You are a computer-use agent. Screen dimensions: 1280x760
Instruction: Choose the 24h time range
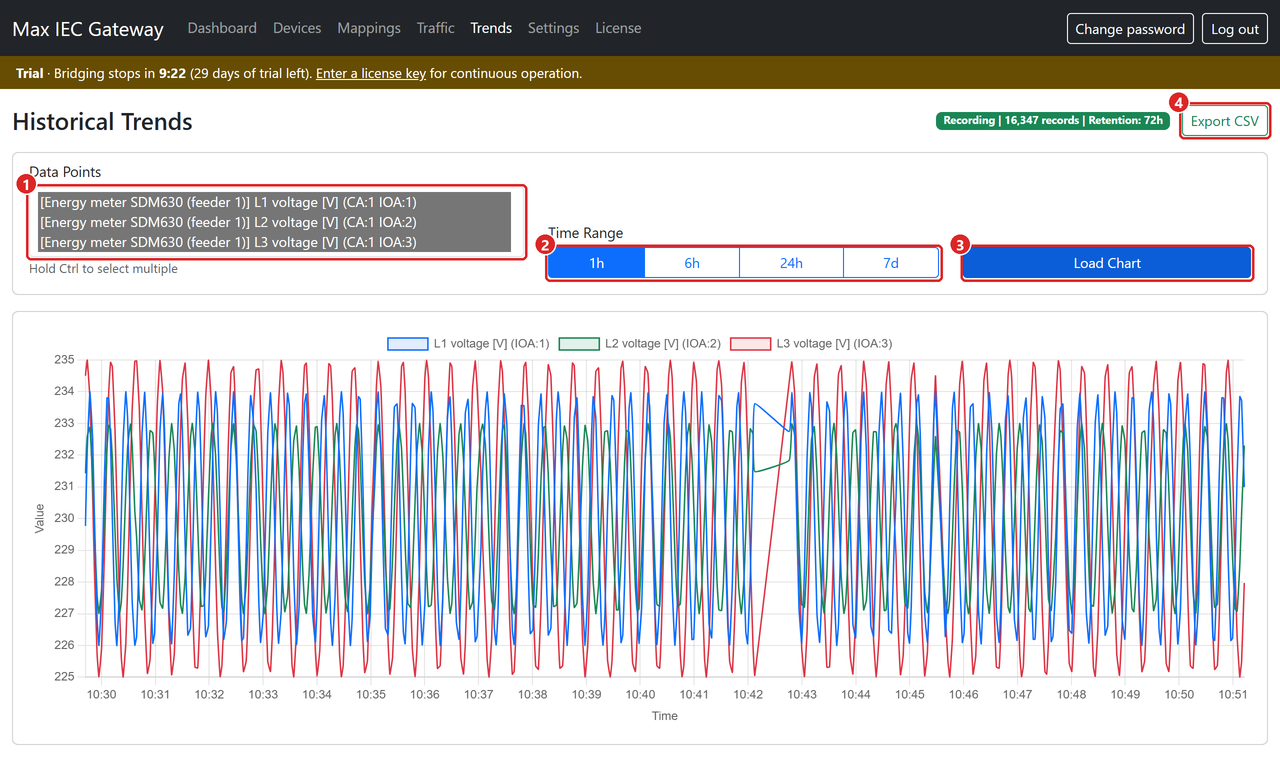point(791,263)
